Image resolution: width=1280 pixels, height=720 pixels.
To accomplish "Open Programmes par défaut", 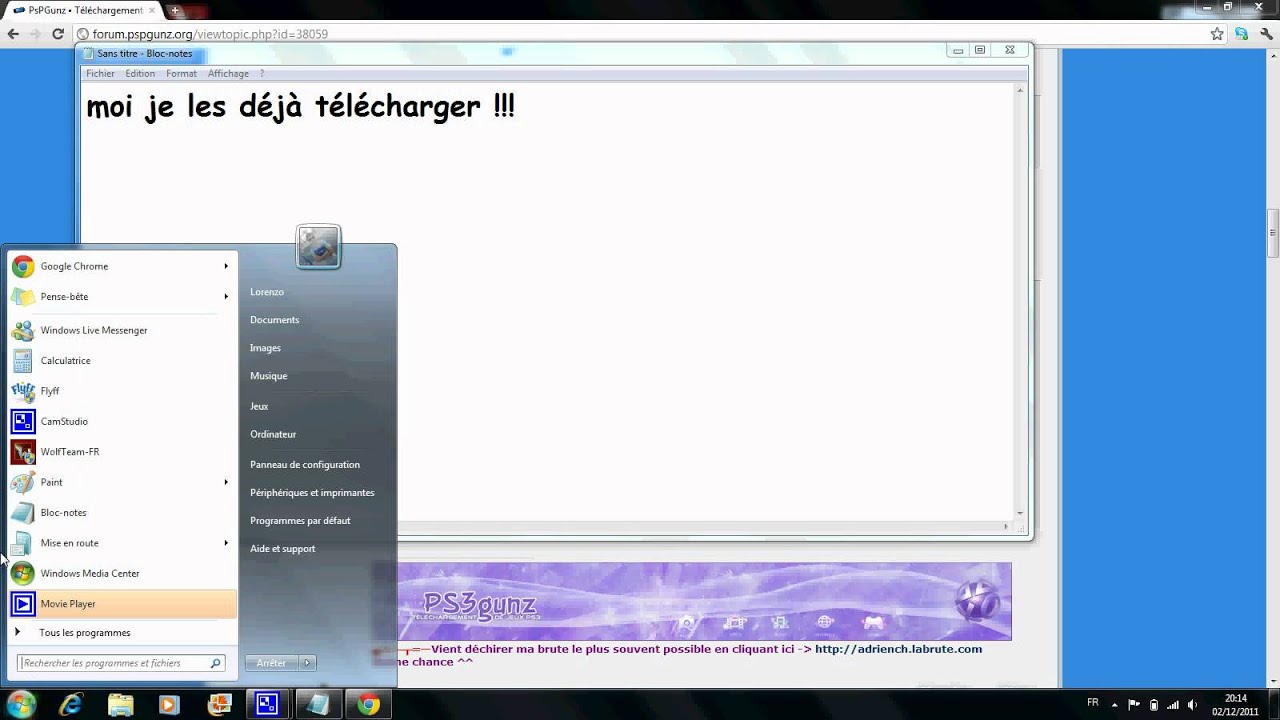I will pyautogui.click(x=300, y=521).
